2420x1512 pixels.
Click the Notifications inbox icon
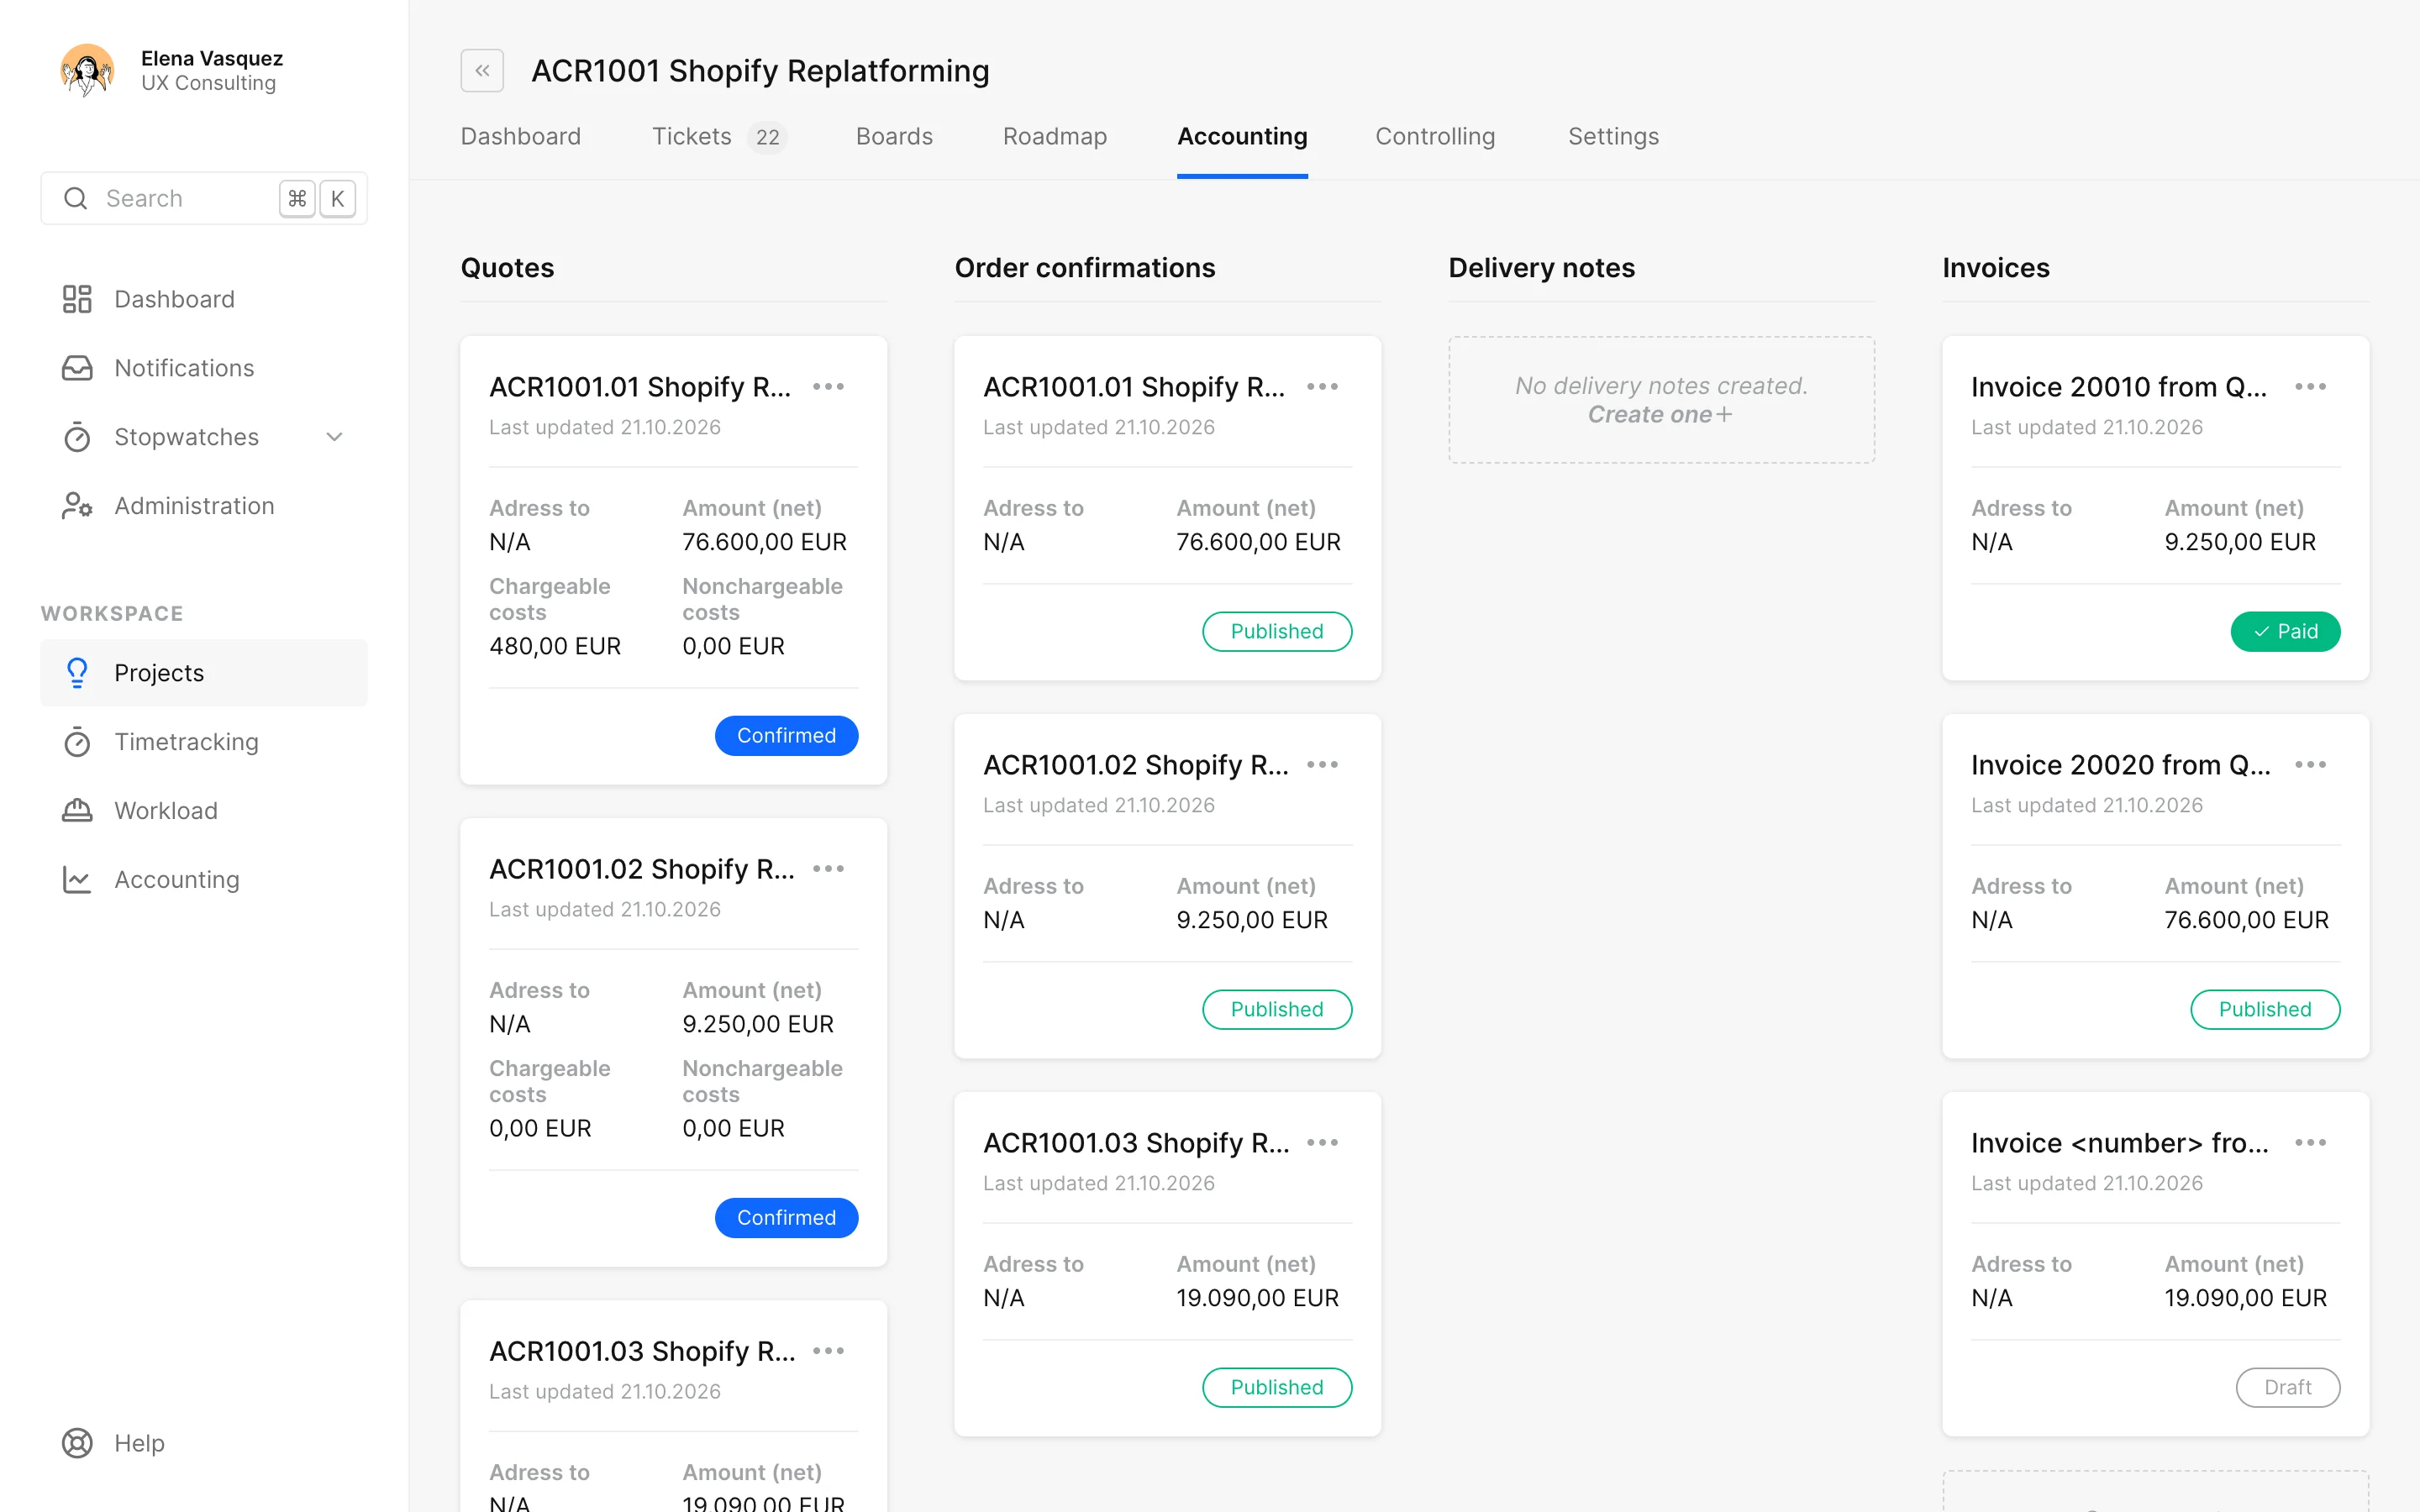coord(77,368)
